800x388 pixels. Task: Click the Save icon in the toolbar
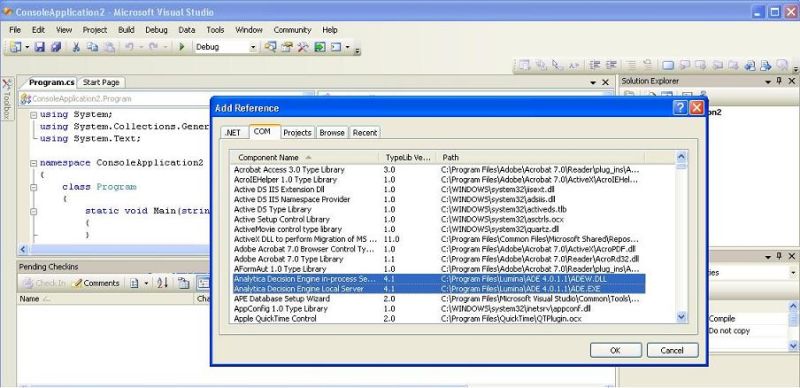(x=40, y=47)
